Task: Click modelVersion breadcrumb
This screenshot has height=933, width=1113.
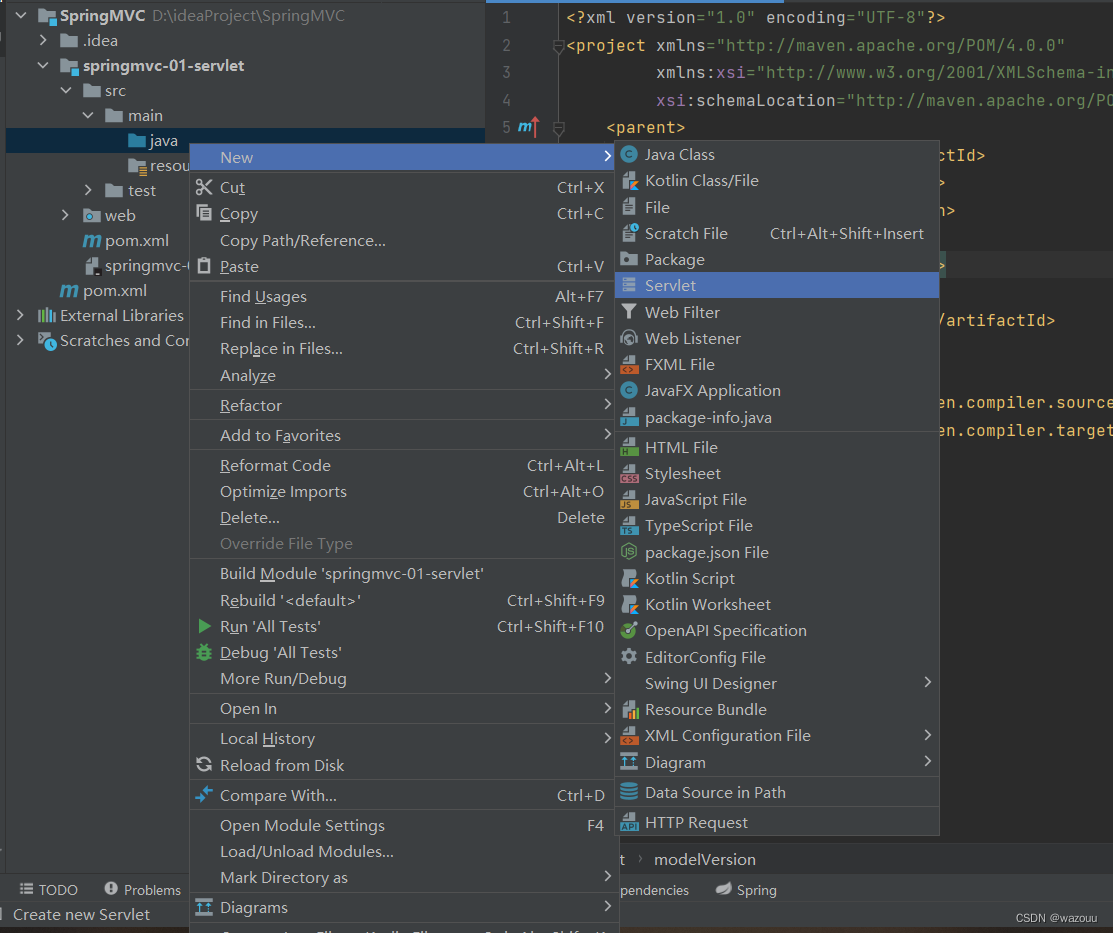Action: point(704,859)
